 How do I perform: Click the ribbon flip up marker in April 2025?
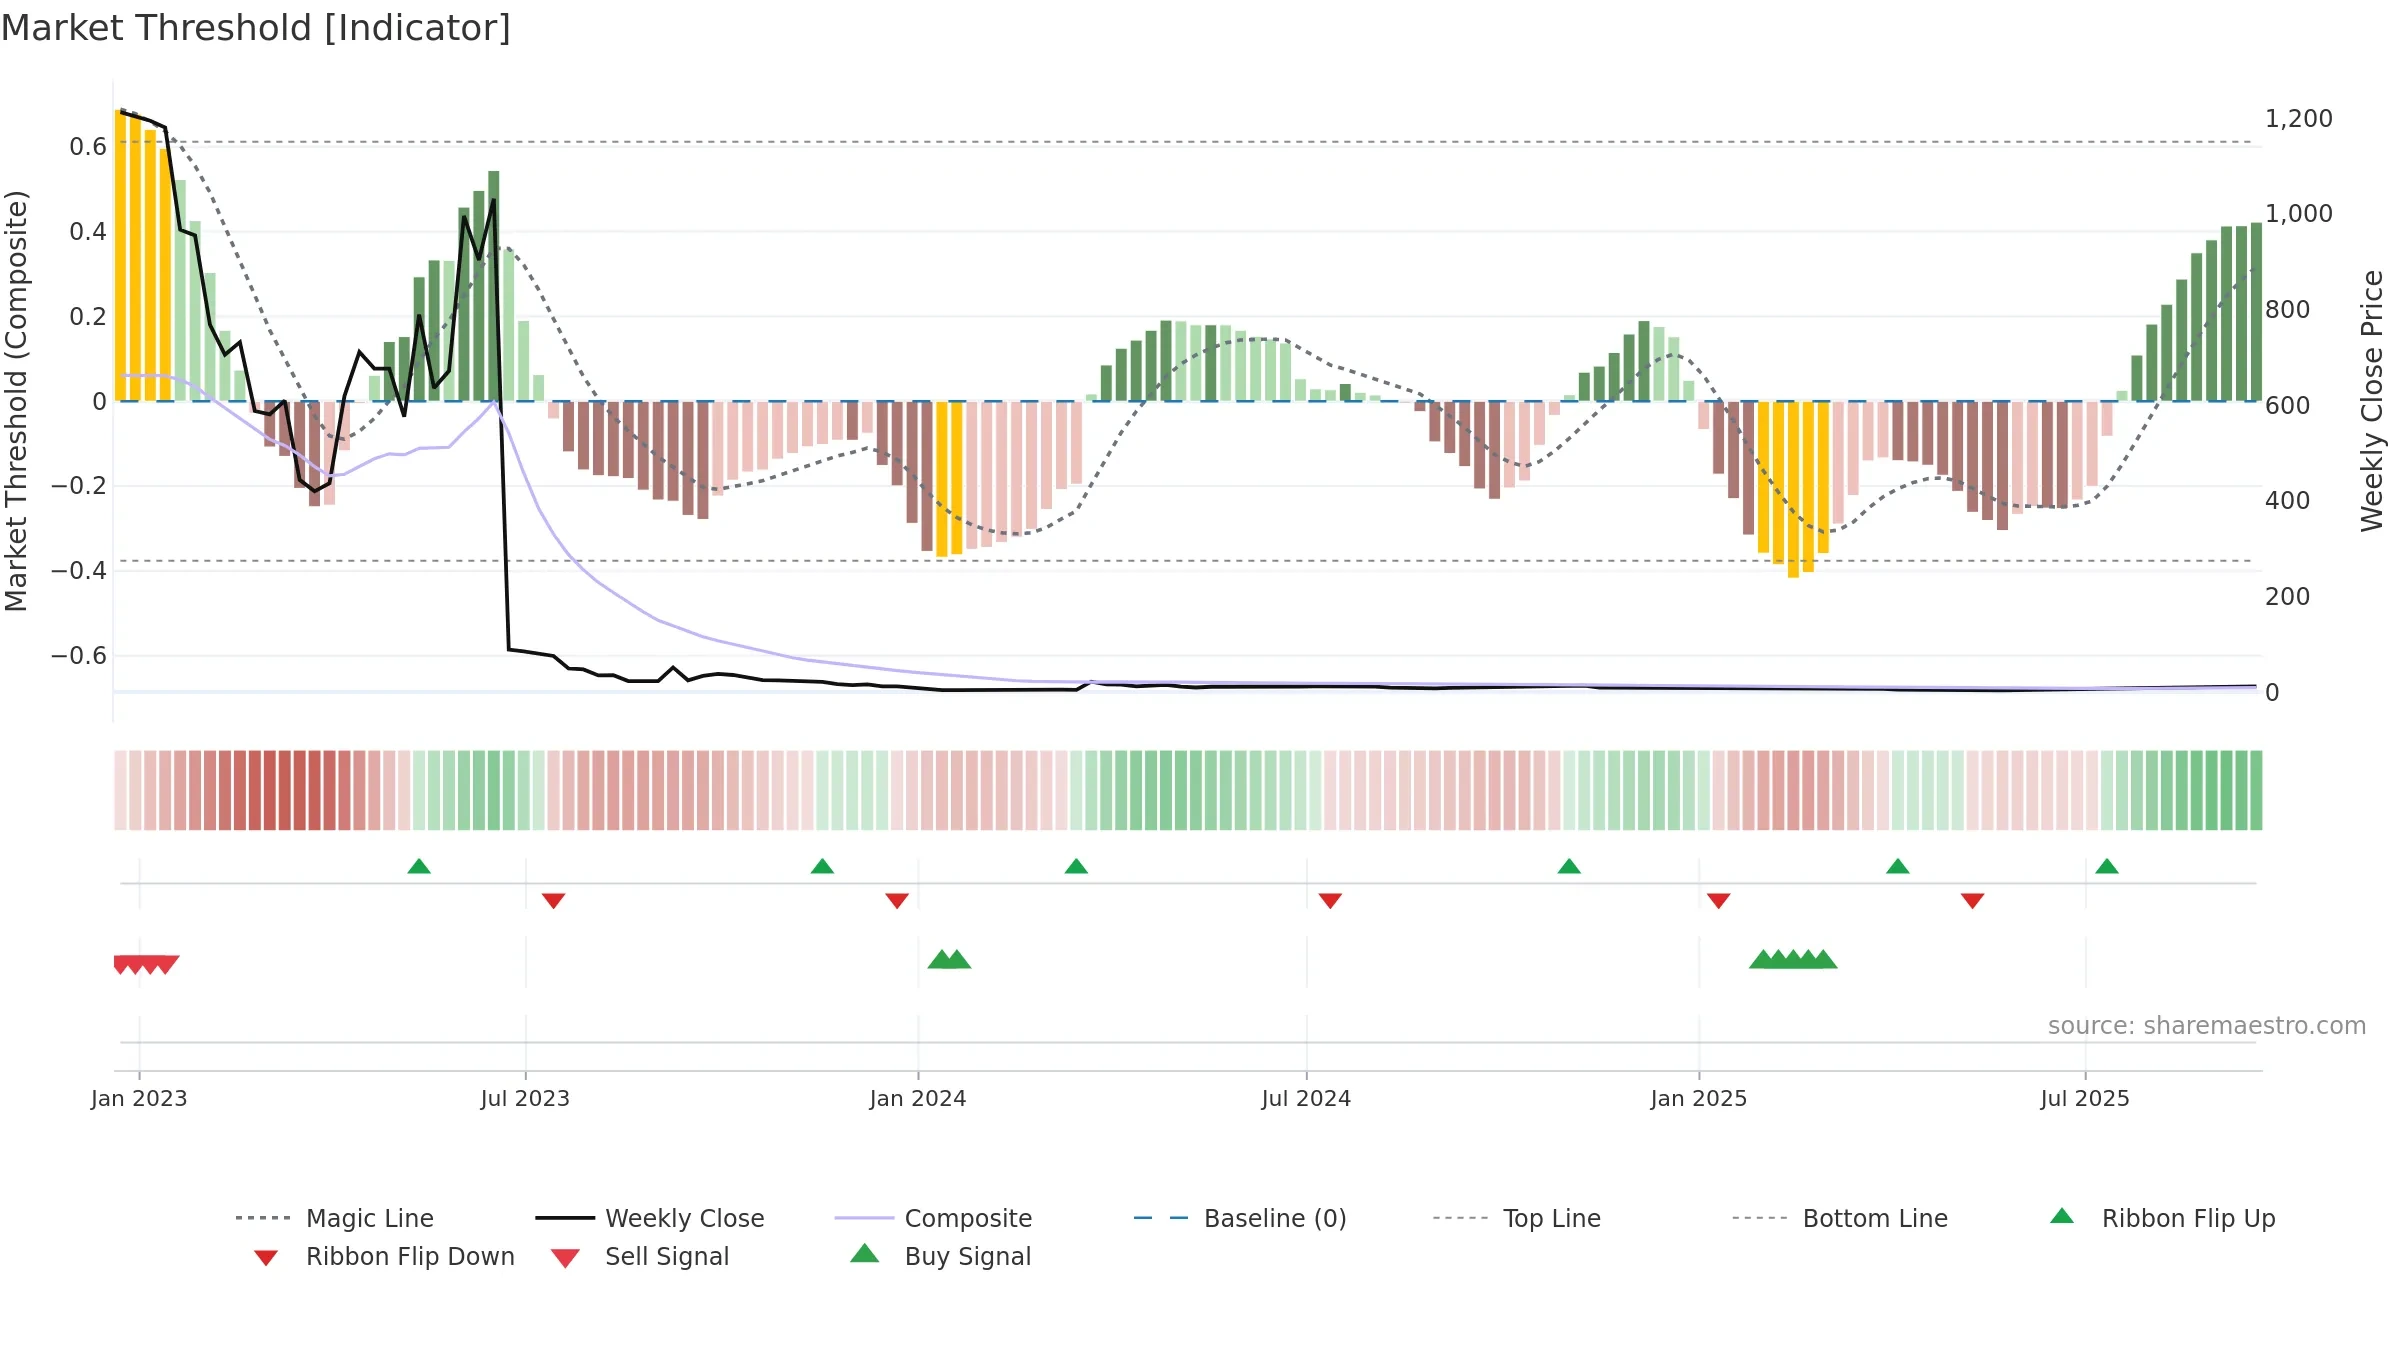click(1898, 866)
